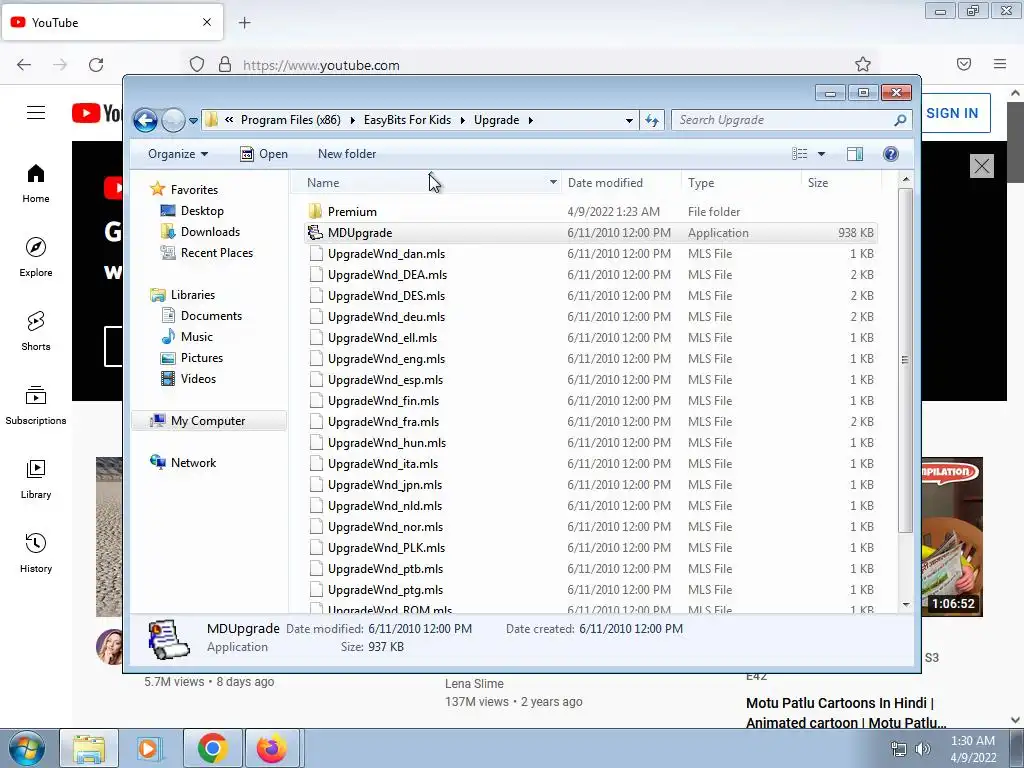The width and height of the screenshot is (1024, 768).
Task: Open YouTube Shorts
Action: coord(36,331)
